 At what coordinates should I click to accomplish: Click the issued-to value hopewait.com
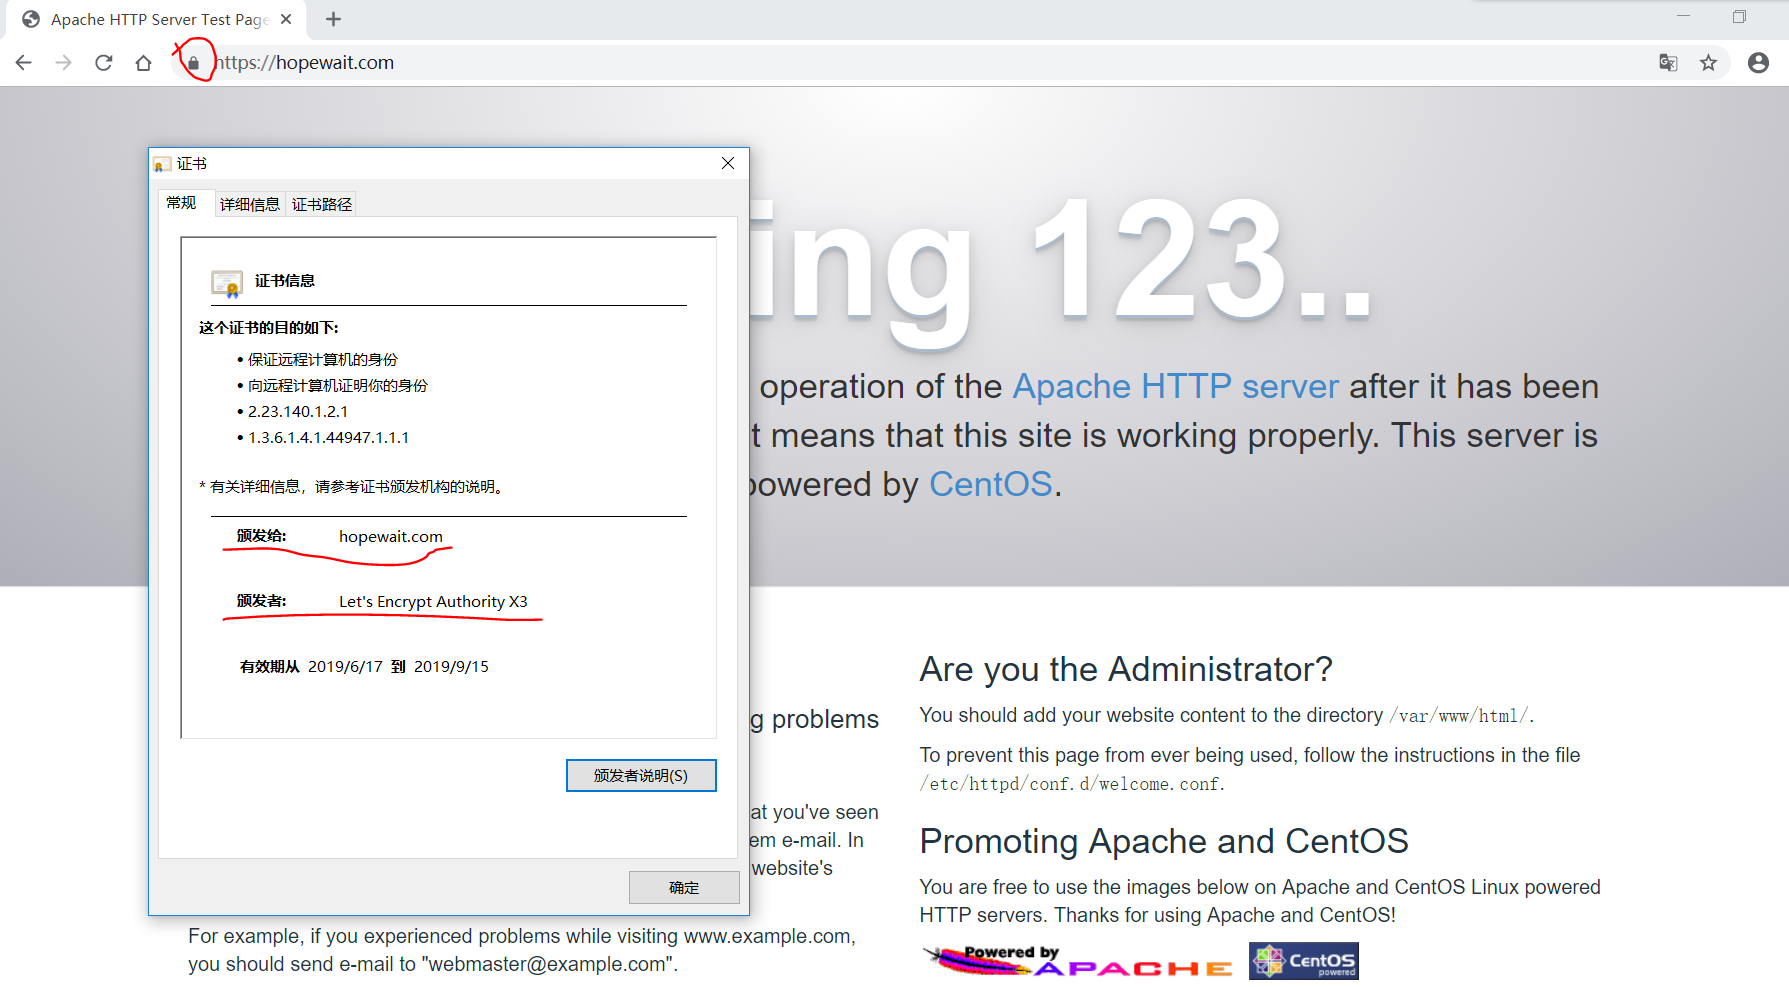391,537
